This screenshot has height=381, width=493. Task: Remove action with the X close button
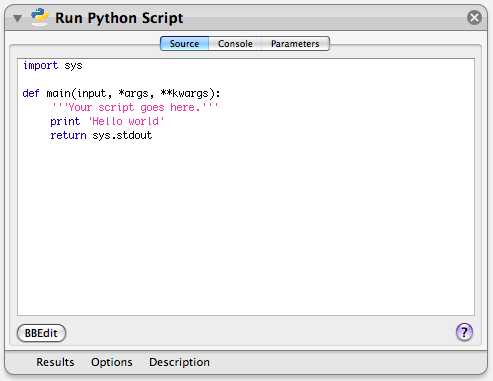tap(474, 17)
